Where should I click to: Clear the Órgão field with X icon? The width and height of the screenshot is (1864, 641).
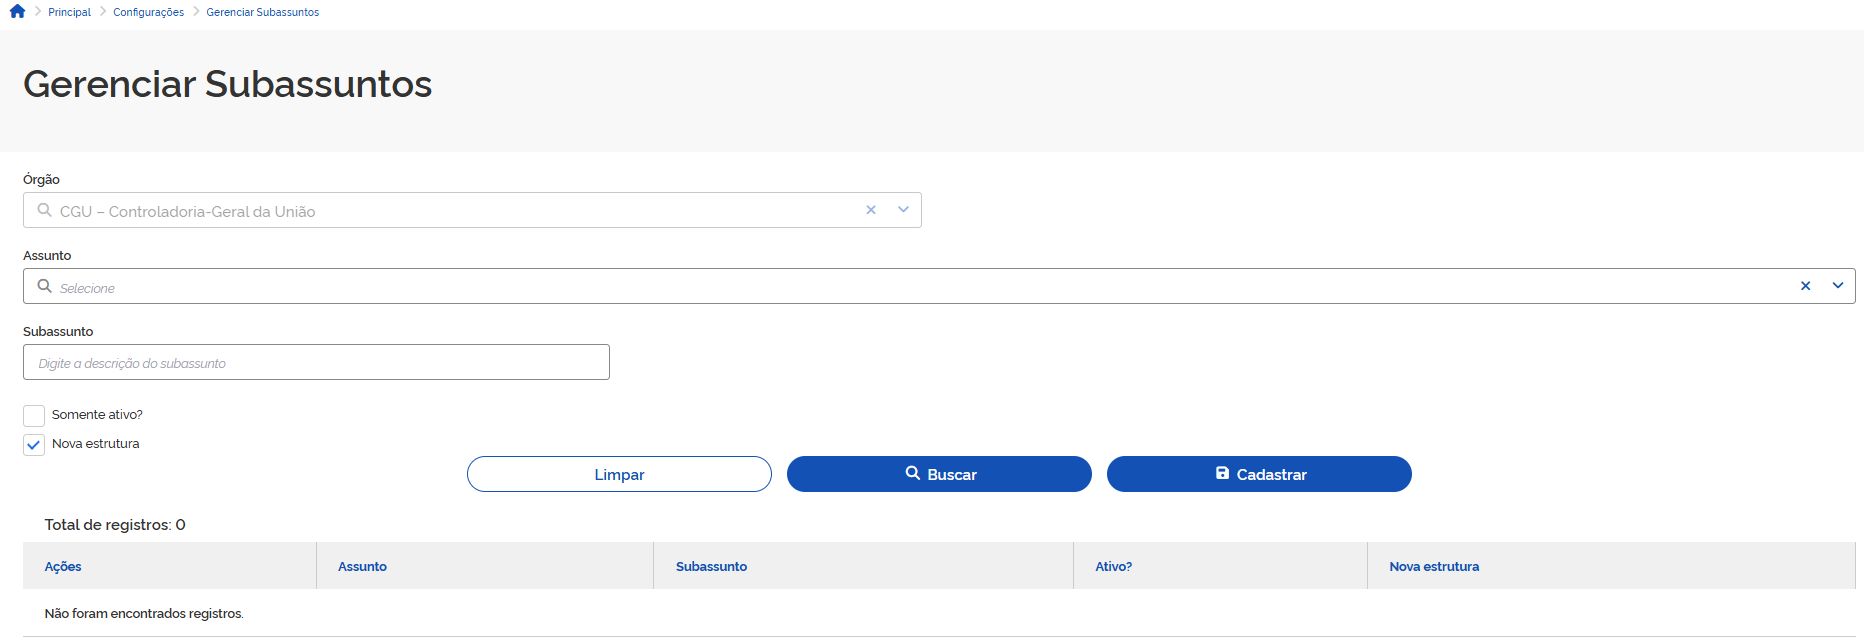pos(871,210)
